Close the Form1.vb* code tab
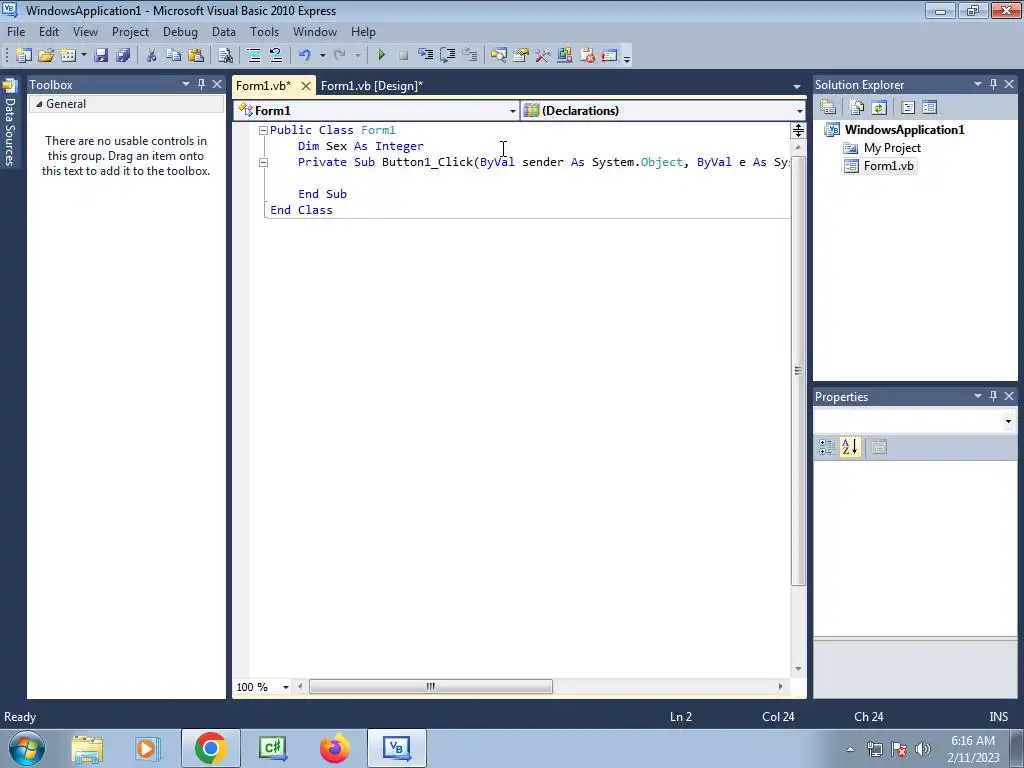 (x=305, y=86)
